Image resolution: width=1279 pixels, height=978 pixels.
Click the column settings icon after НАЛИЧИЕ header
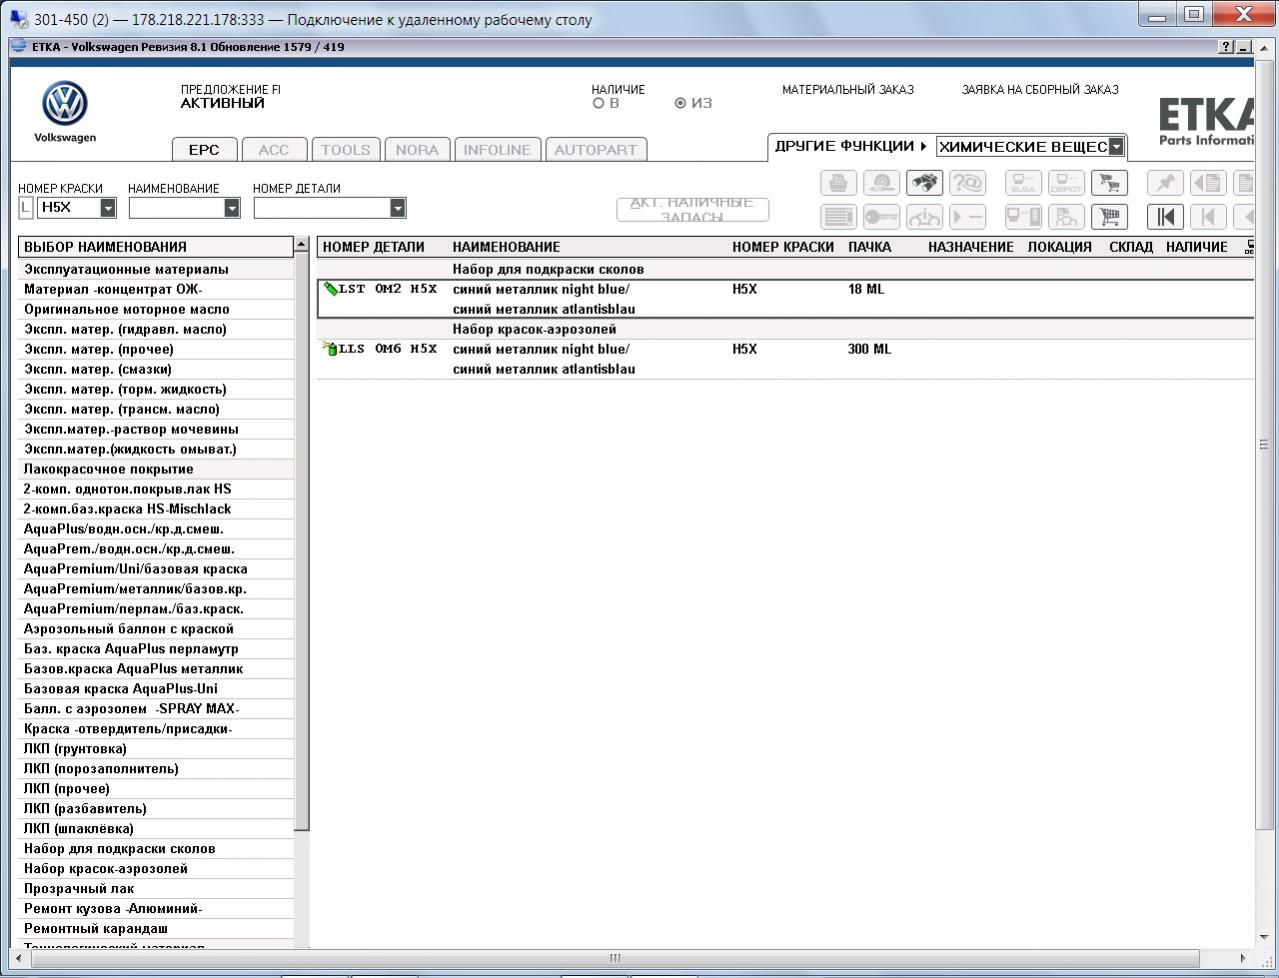[1249, 247]
